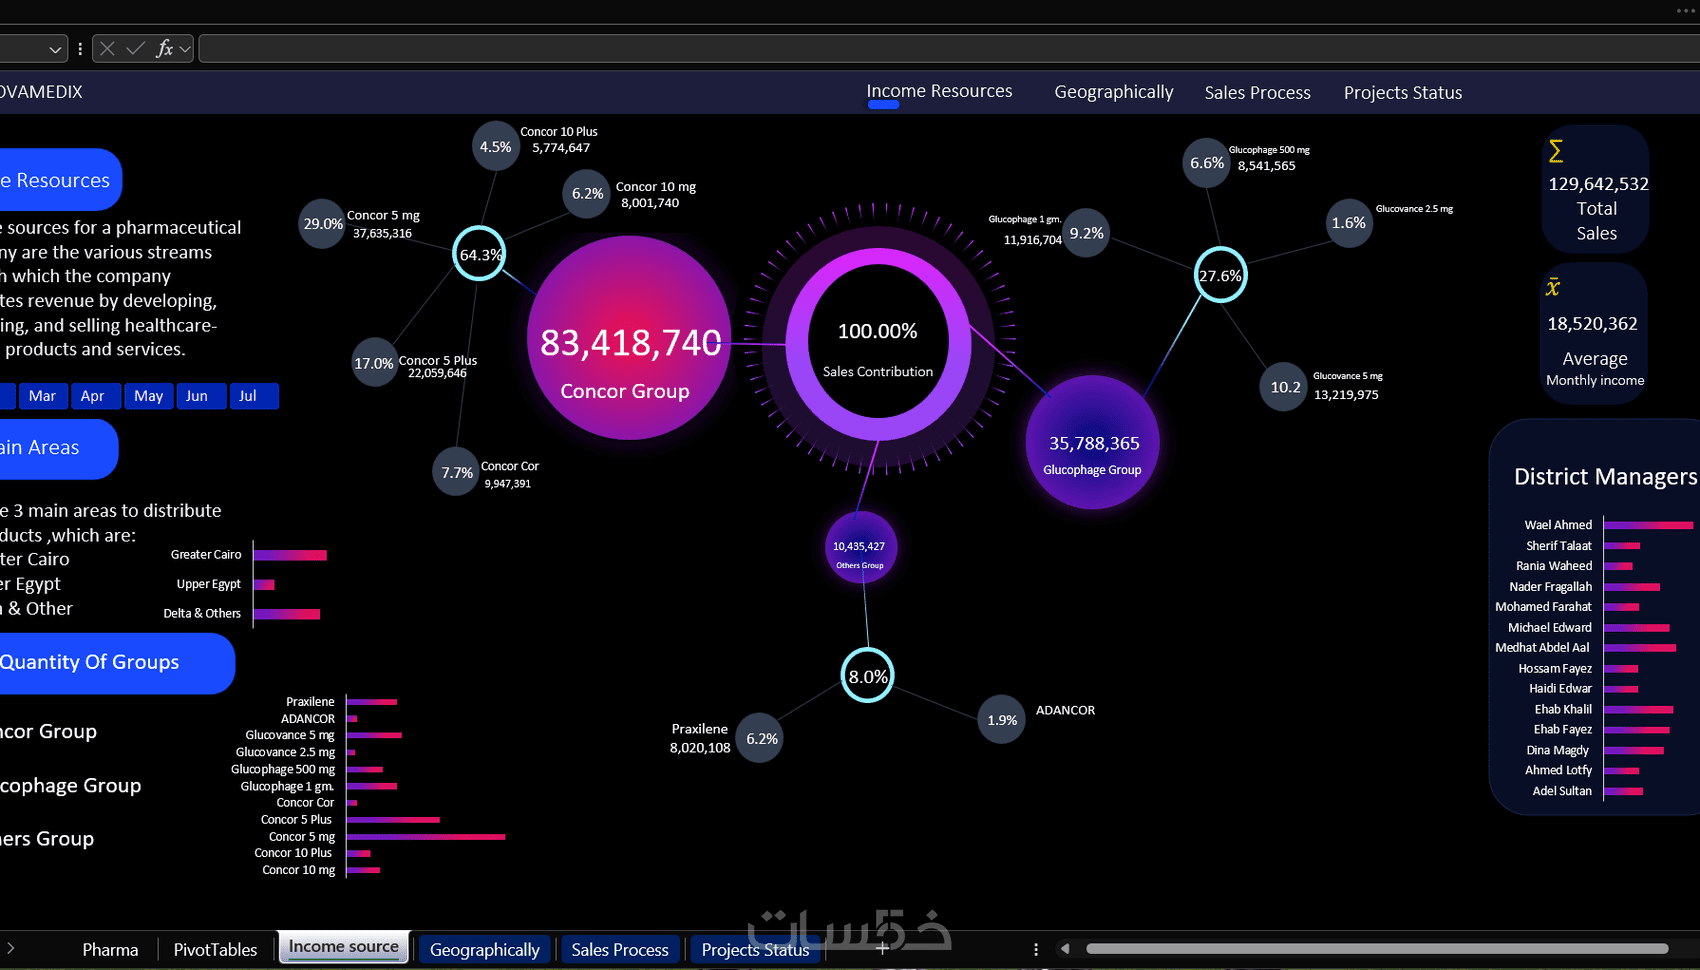Click the Upper Egypt chart label
The height and width of the screenshot is (970, 1700).
point(208,584)
